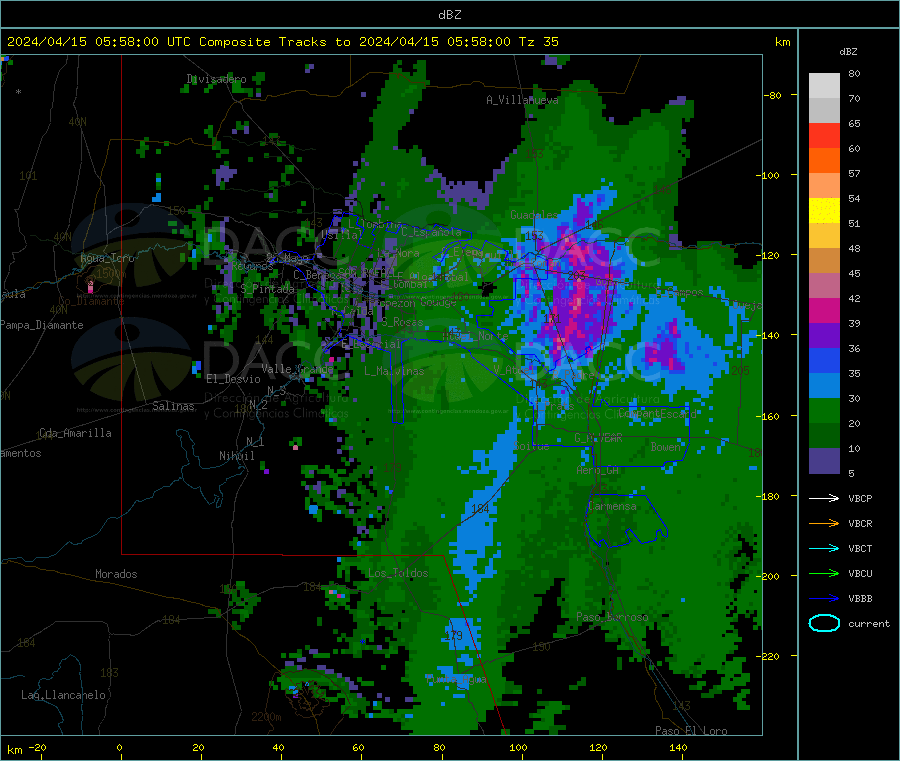Click the blue VBBB arrow icon
The height and width of the screenshot is (761, 900).
click(x=824, y=599)
